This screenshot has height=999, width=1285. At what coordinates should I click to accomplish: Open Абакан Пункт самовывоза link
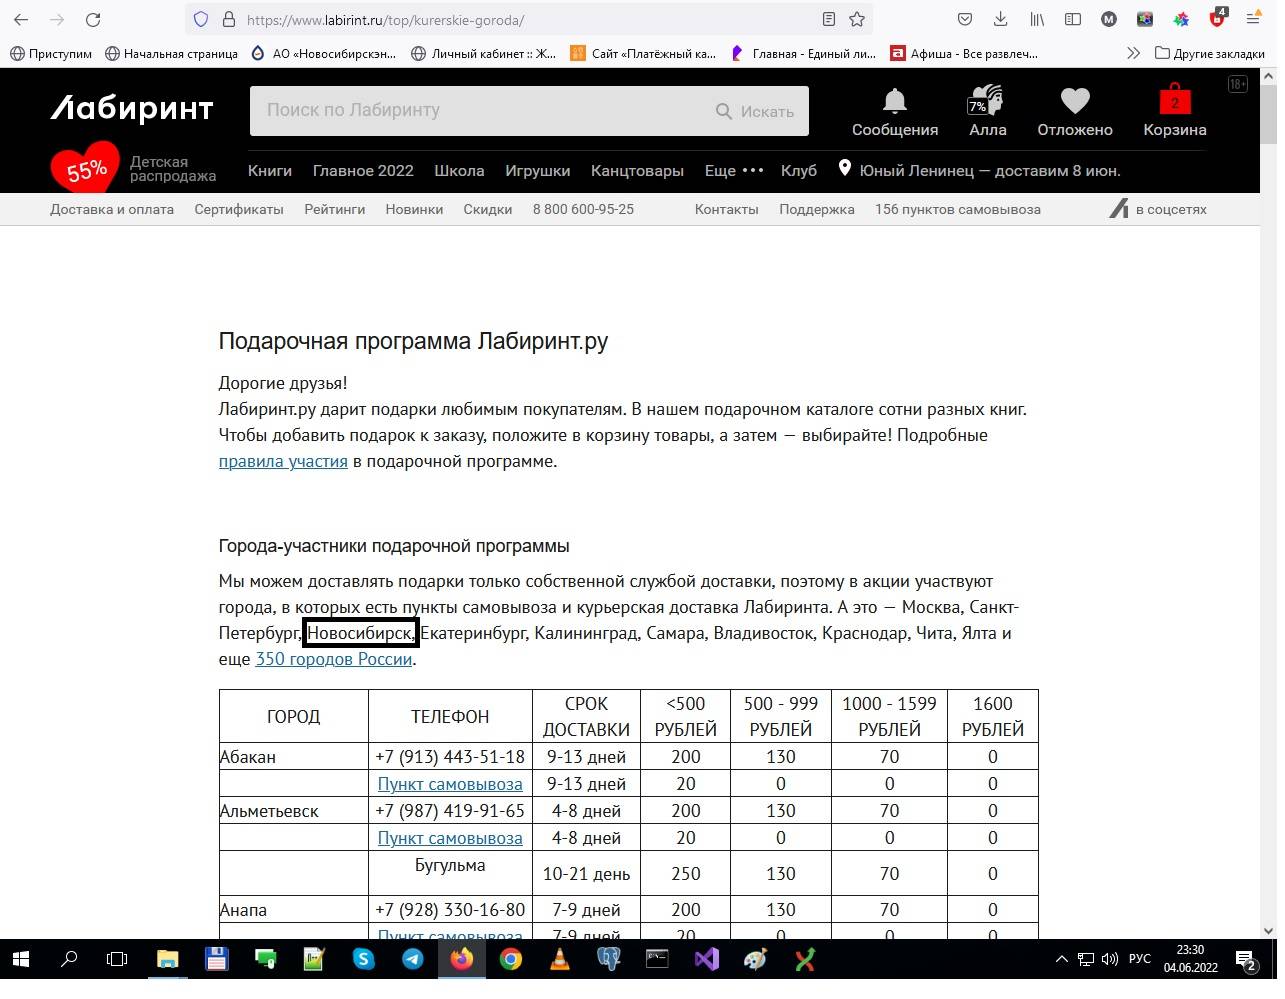coord(450,784)
